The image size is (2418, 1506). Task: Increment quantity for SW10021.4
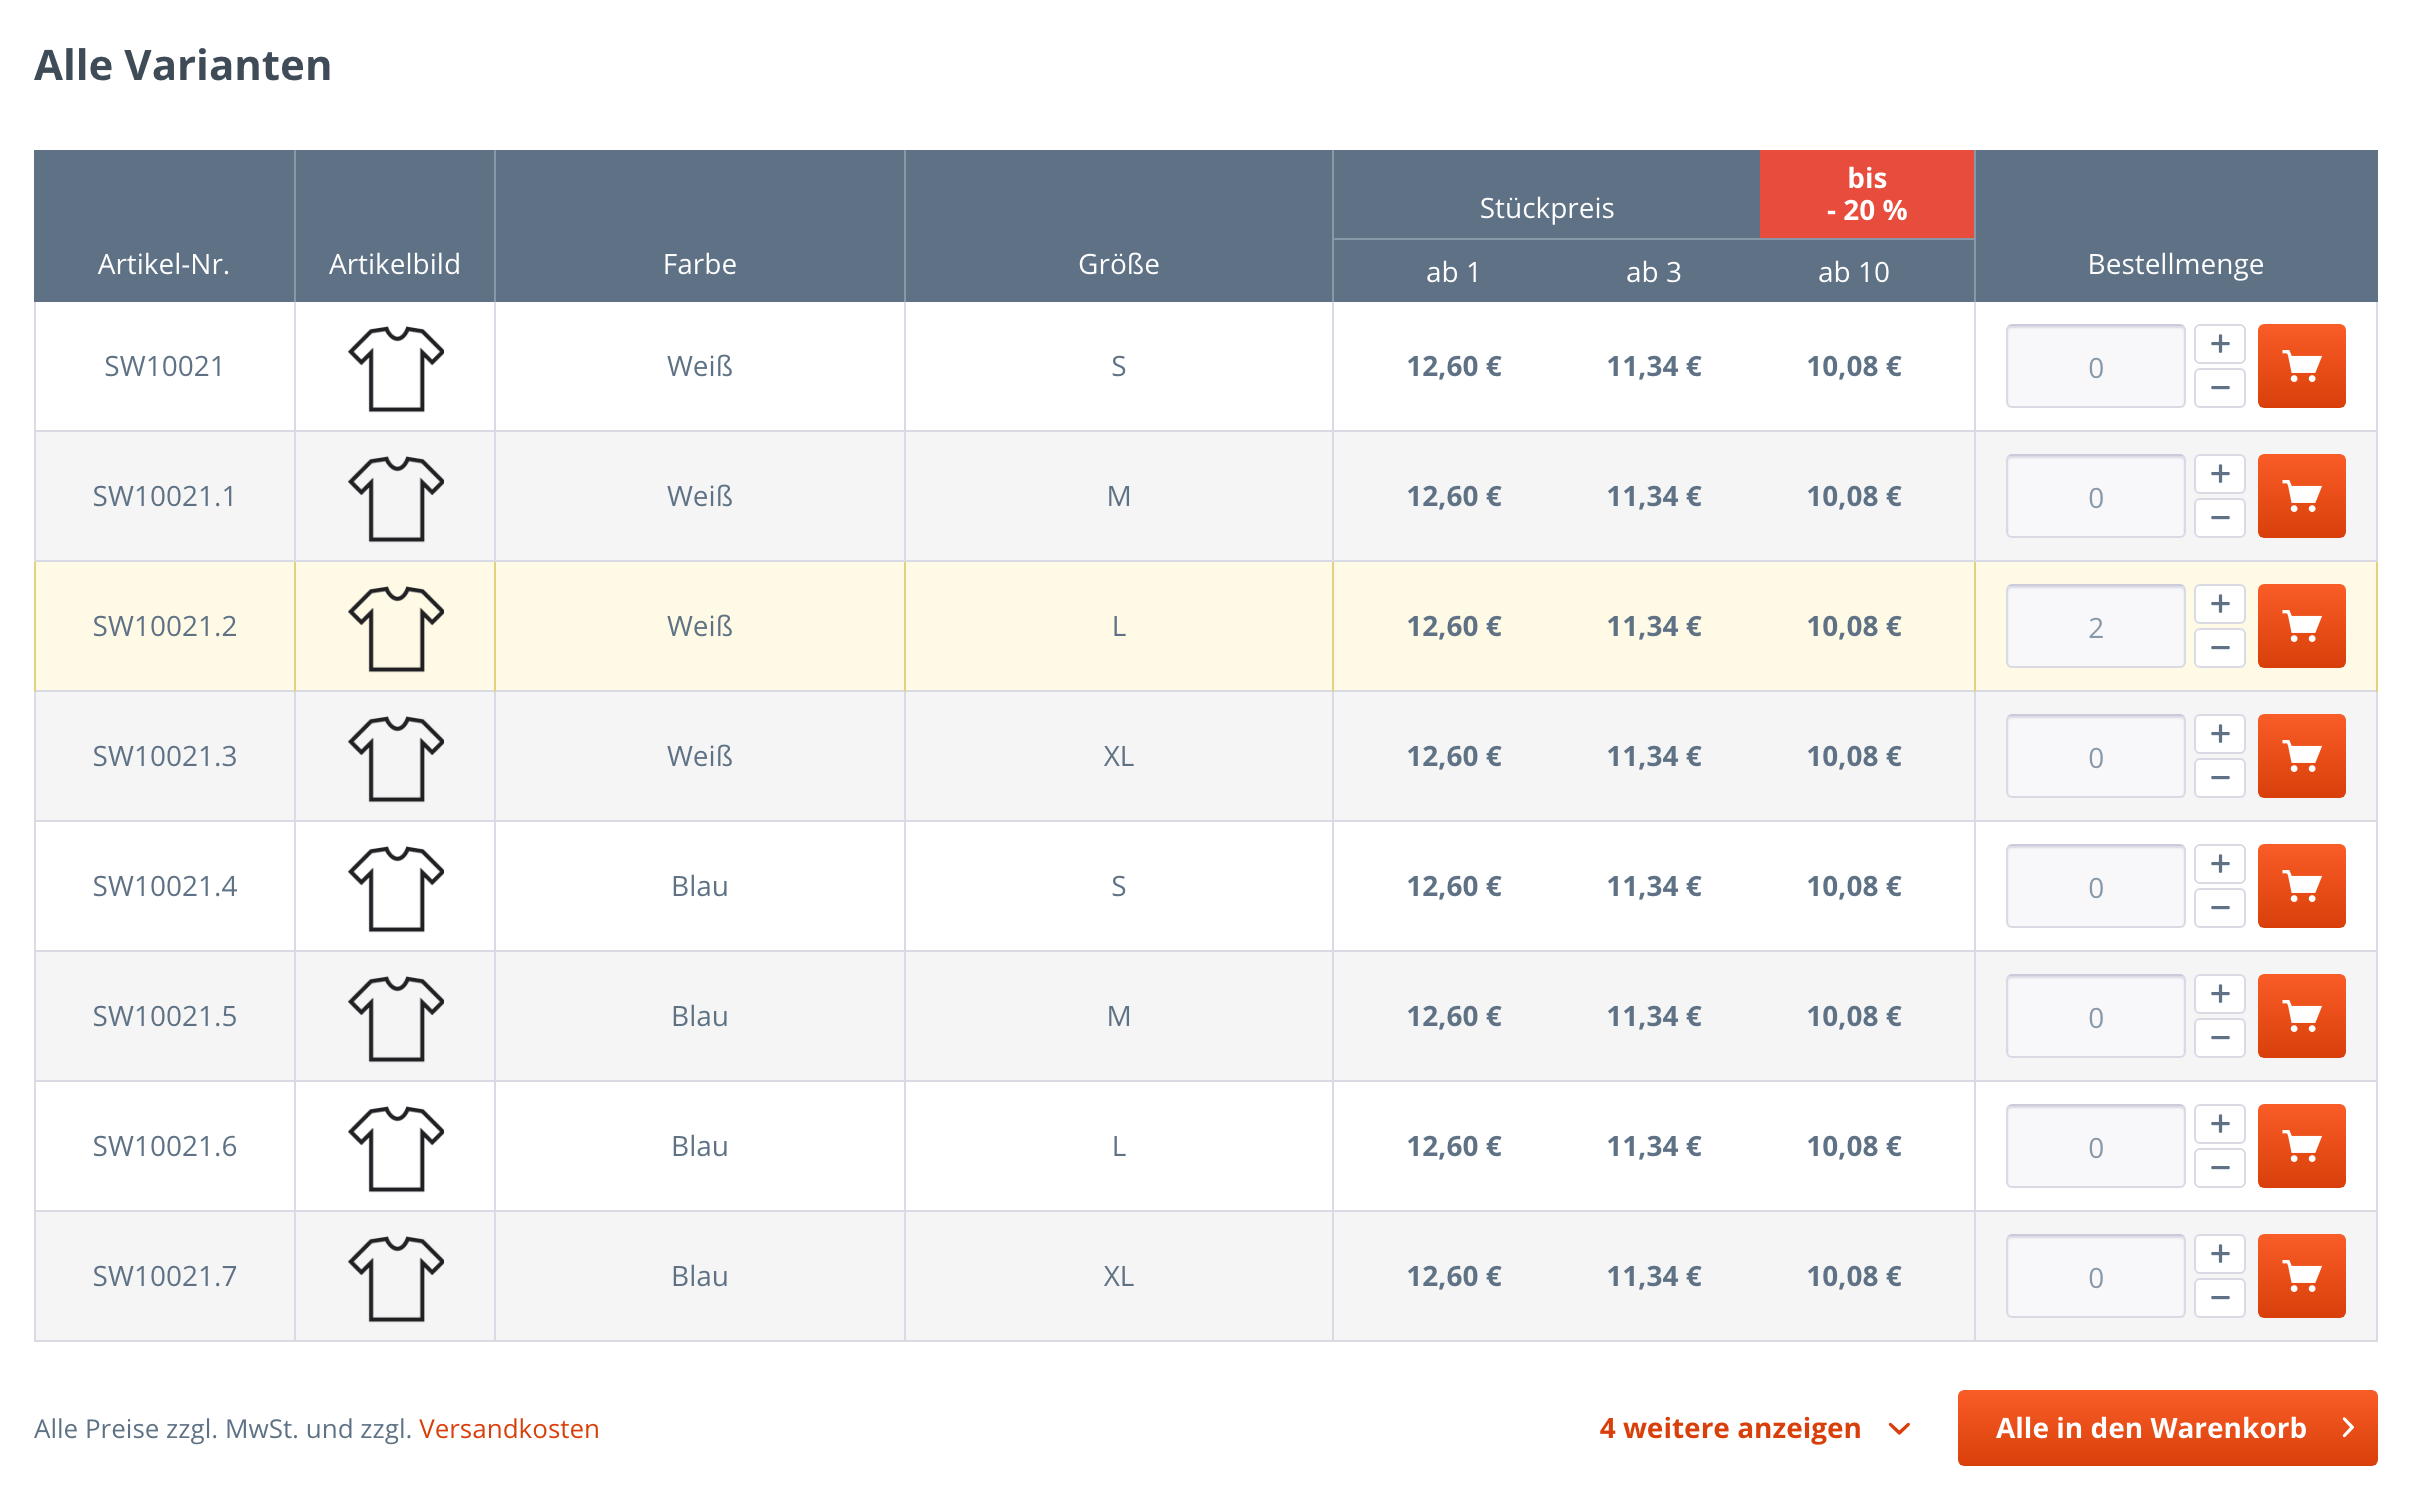pos(2220,864)
